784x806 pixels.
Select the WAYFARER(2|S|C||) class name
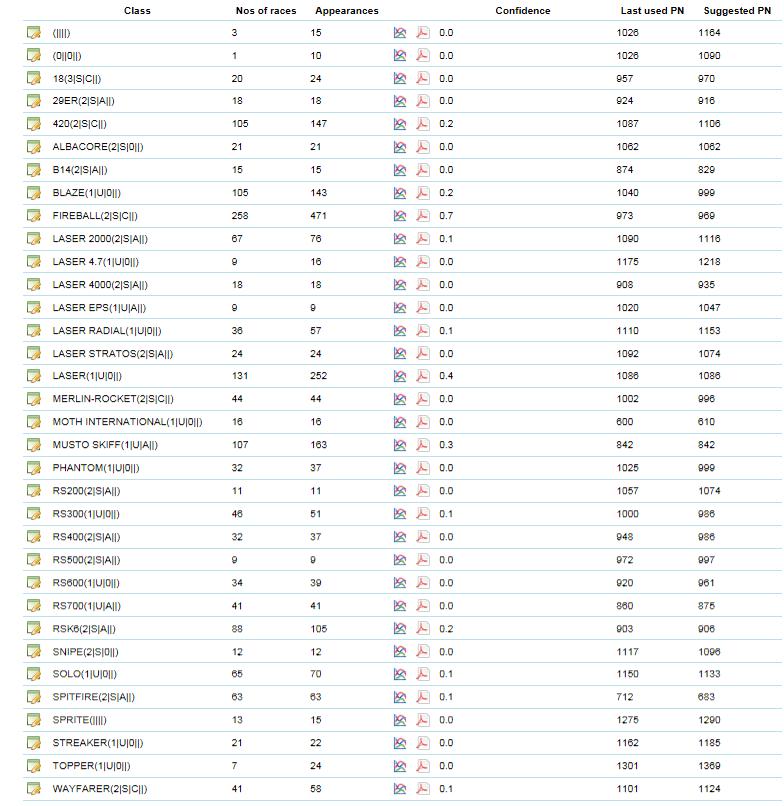point(100,789)
